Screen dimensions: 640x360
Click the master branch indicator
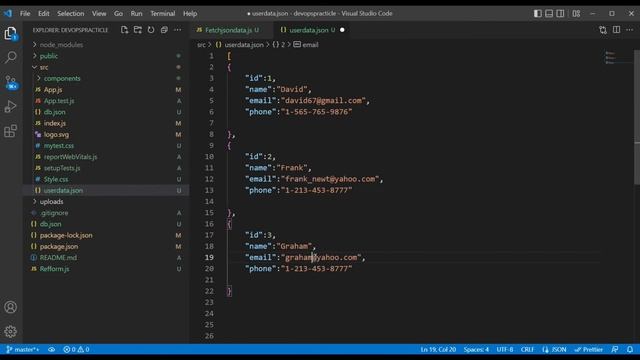coord(23,349)
